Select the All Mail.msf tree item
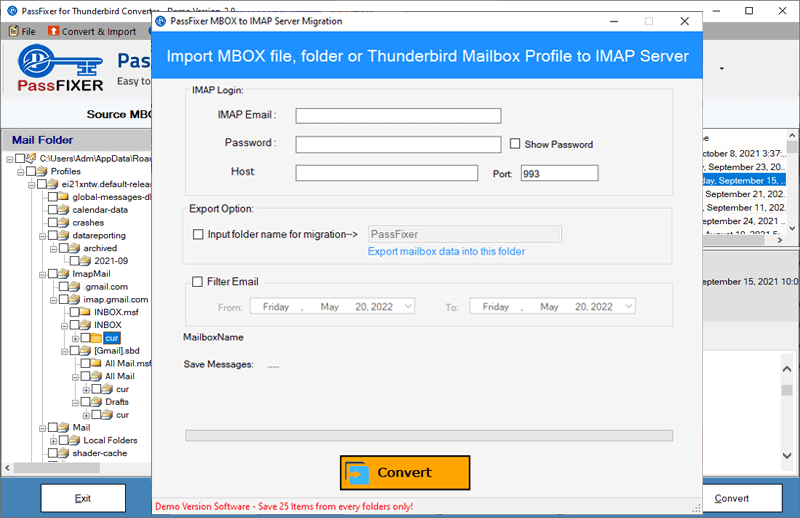 coord(128,363)
